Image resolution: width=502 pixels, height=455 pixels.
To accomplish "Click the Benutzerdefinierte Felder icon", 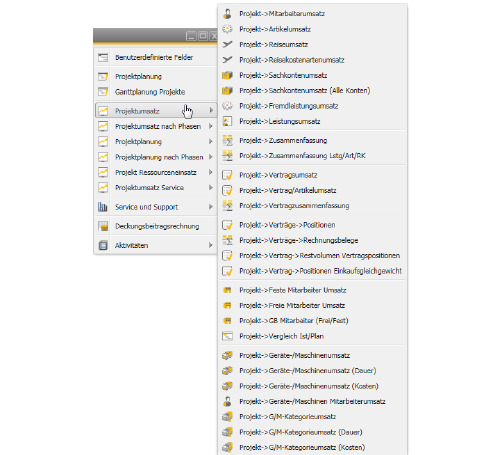I will [x=103, y=58].
